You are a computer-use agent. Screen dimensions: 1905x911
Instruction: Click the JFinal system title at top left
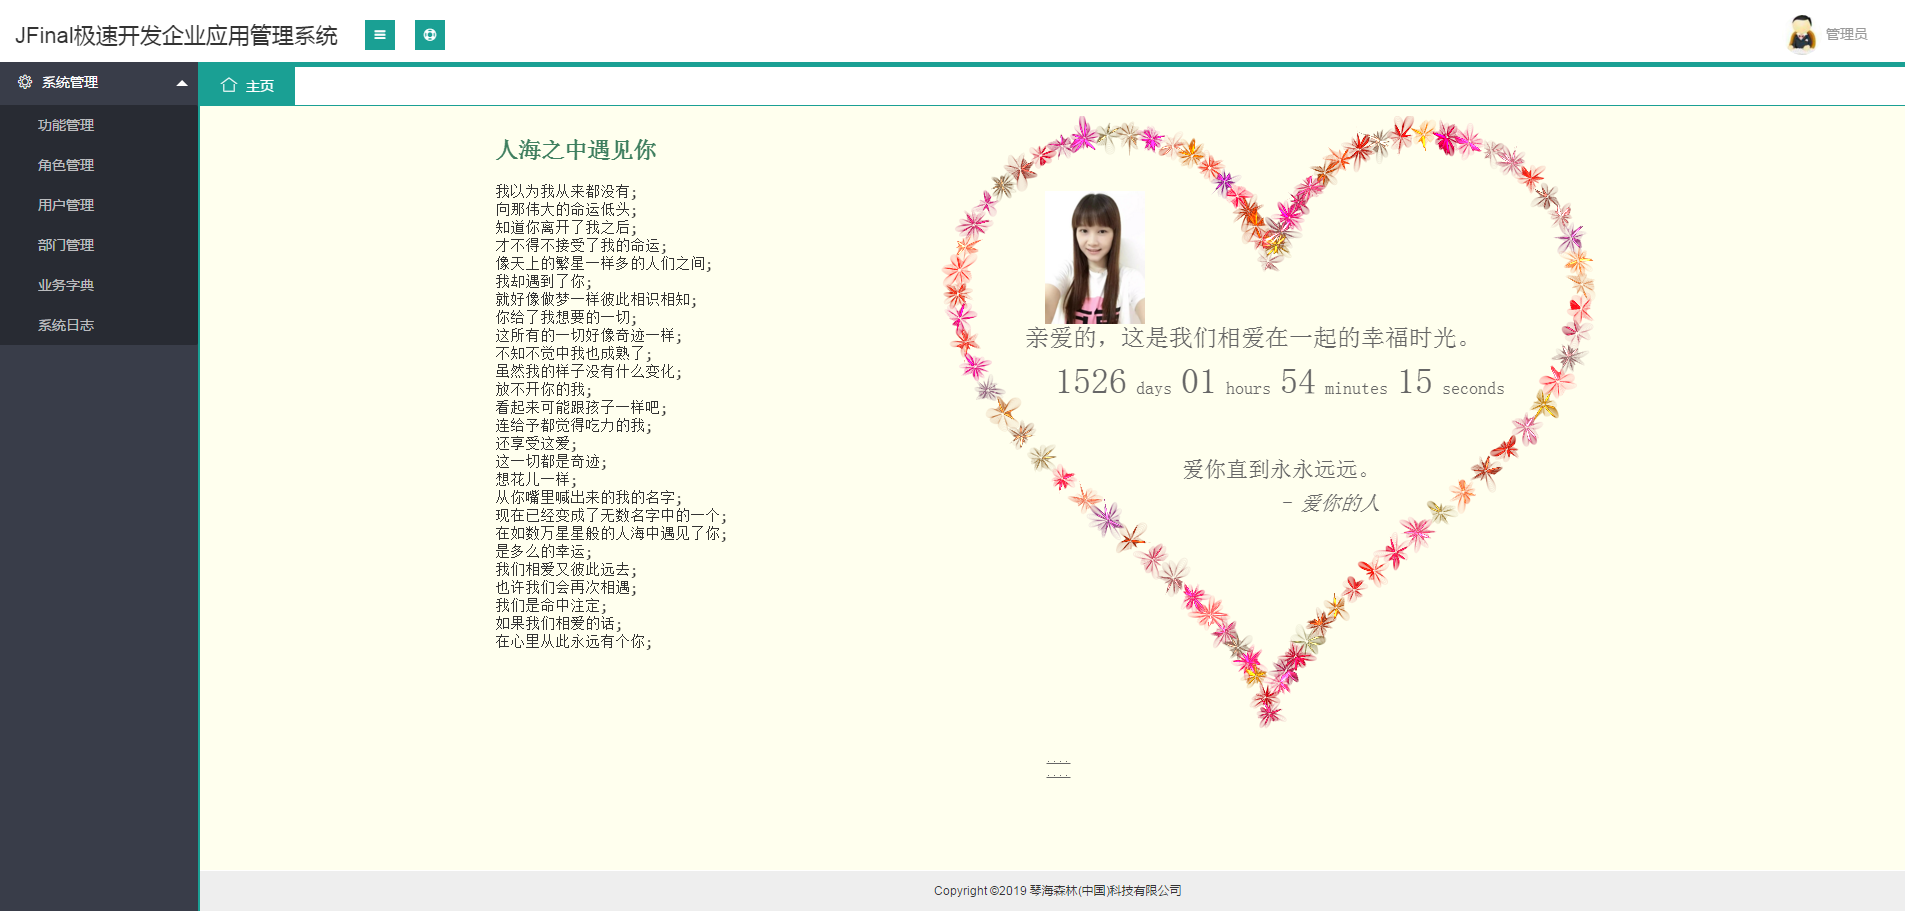point(176,34)
